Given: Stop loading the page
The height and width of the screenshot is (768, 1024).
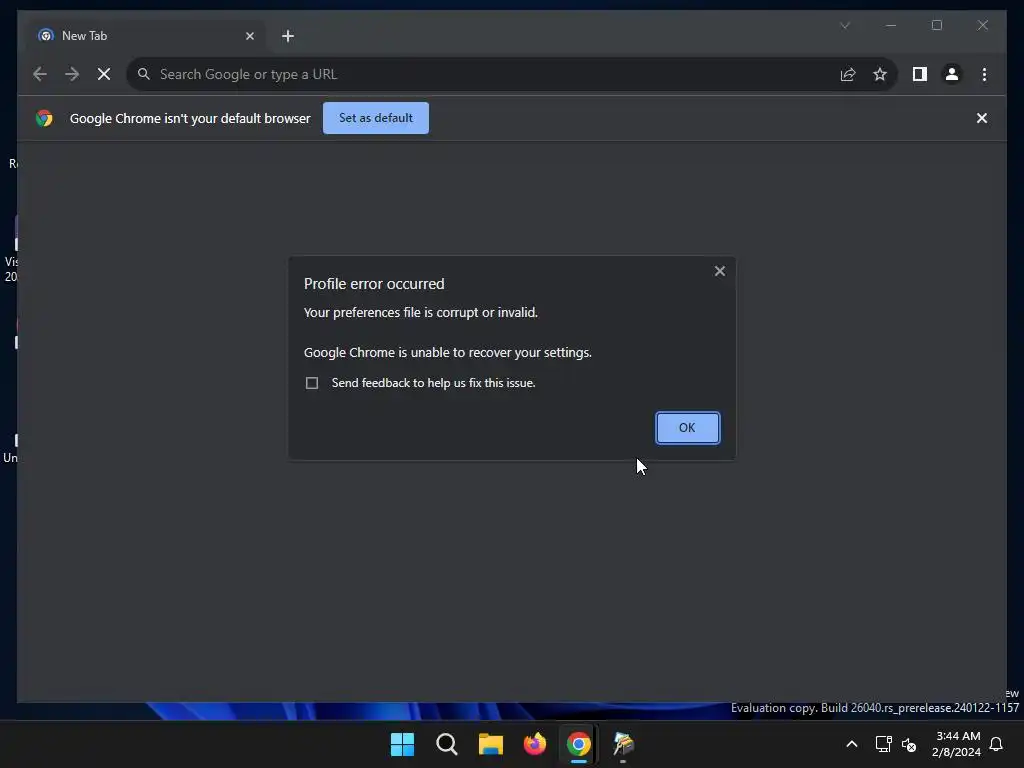Looking at the screenshot, I should pyautogui.click(x=104, y=74).
